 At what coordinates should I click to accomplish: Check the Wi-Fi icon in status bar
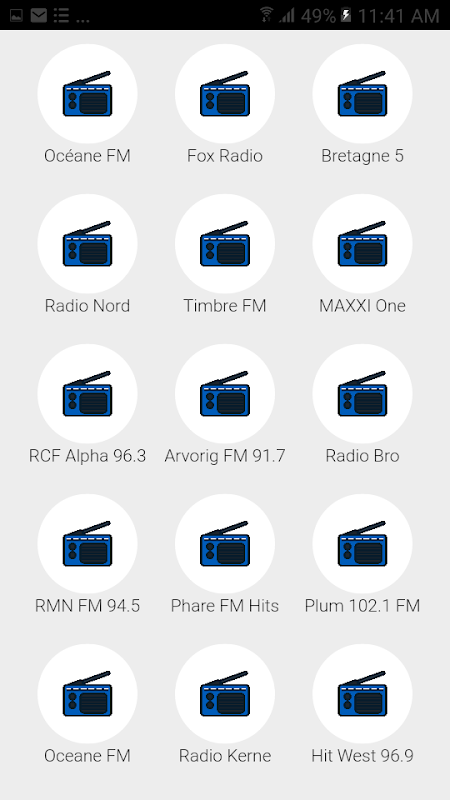point(266,15)
